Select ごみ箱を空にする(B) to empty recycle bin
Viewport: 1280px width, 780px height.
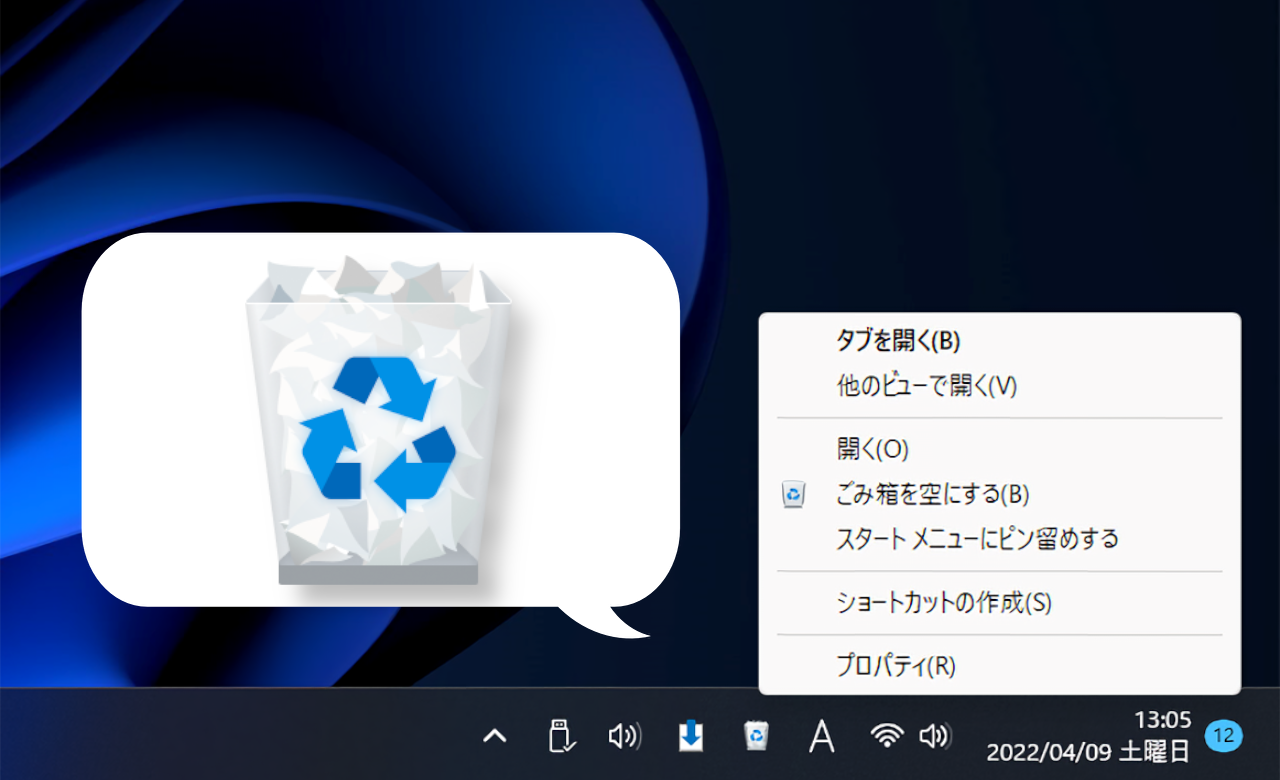pyautogui.click(x=999, y=494)
